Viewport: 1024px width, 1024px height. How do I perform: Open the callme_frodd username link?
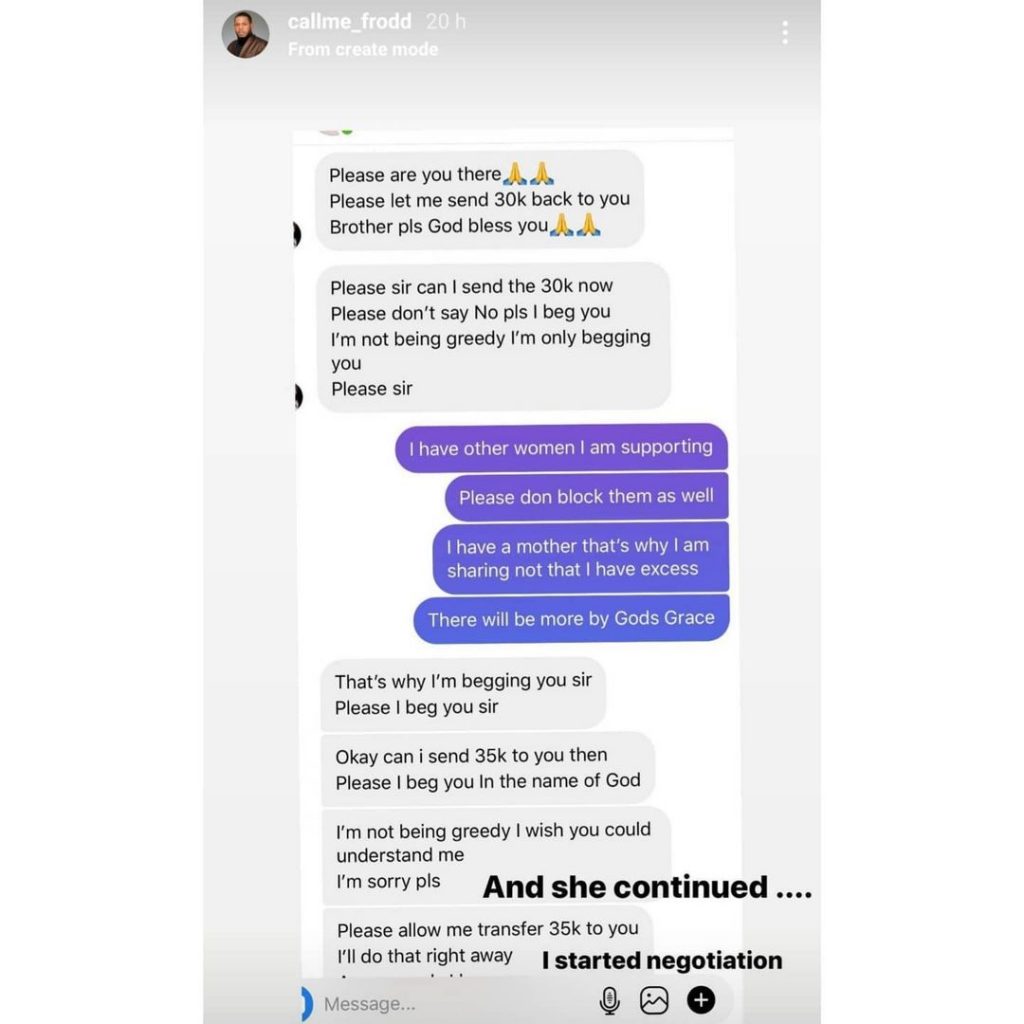click(x=349, y=22)
